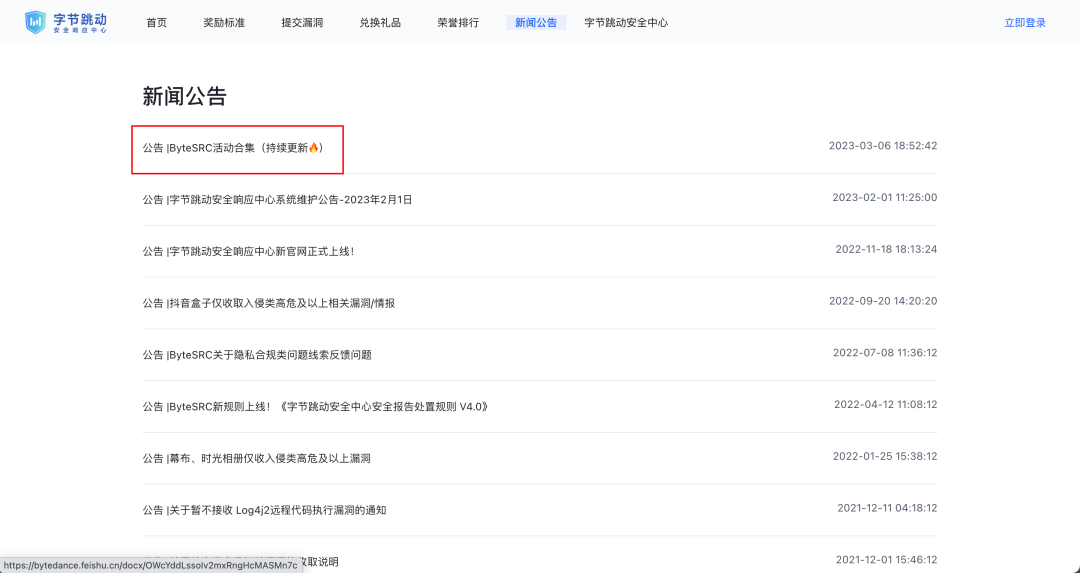
Task: Click the timestamp 2021-12-01 15:46:12
Action: [x=886, y=560]
